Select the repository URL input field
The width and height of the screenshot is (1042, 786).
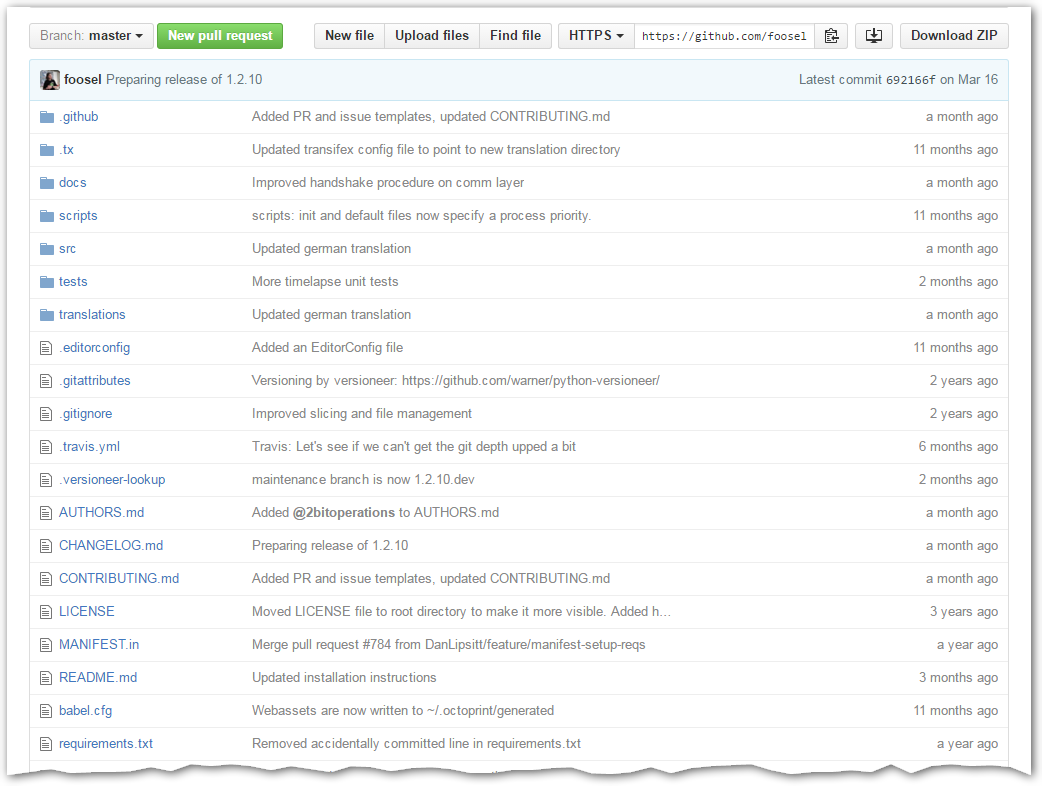pyautogui.click(x=725, y=35)
